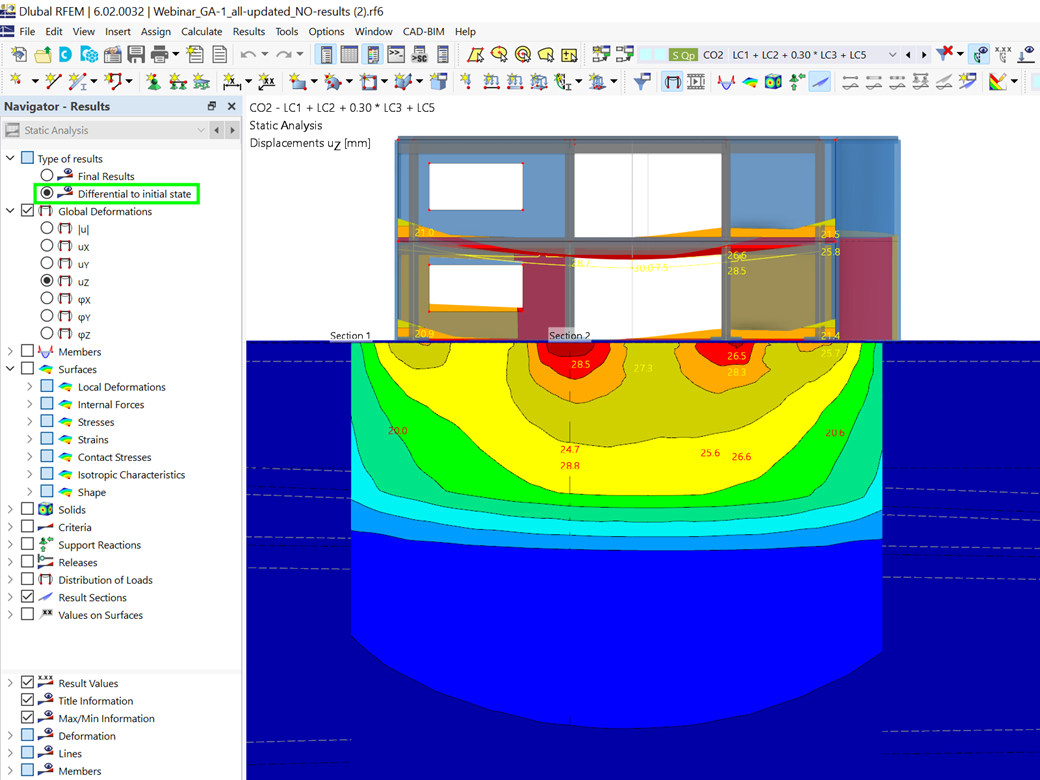
Task: Collapse the Surfaces tree node
Action: tap(10, 368)
